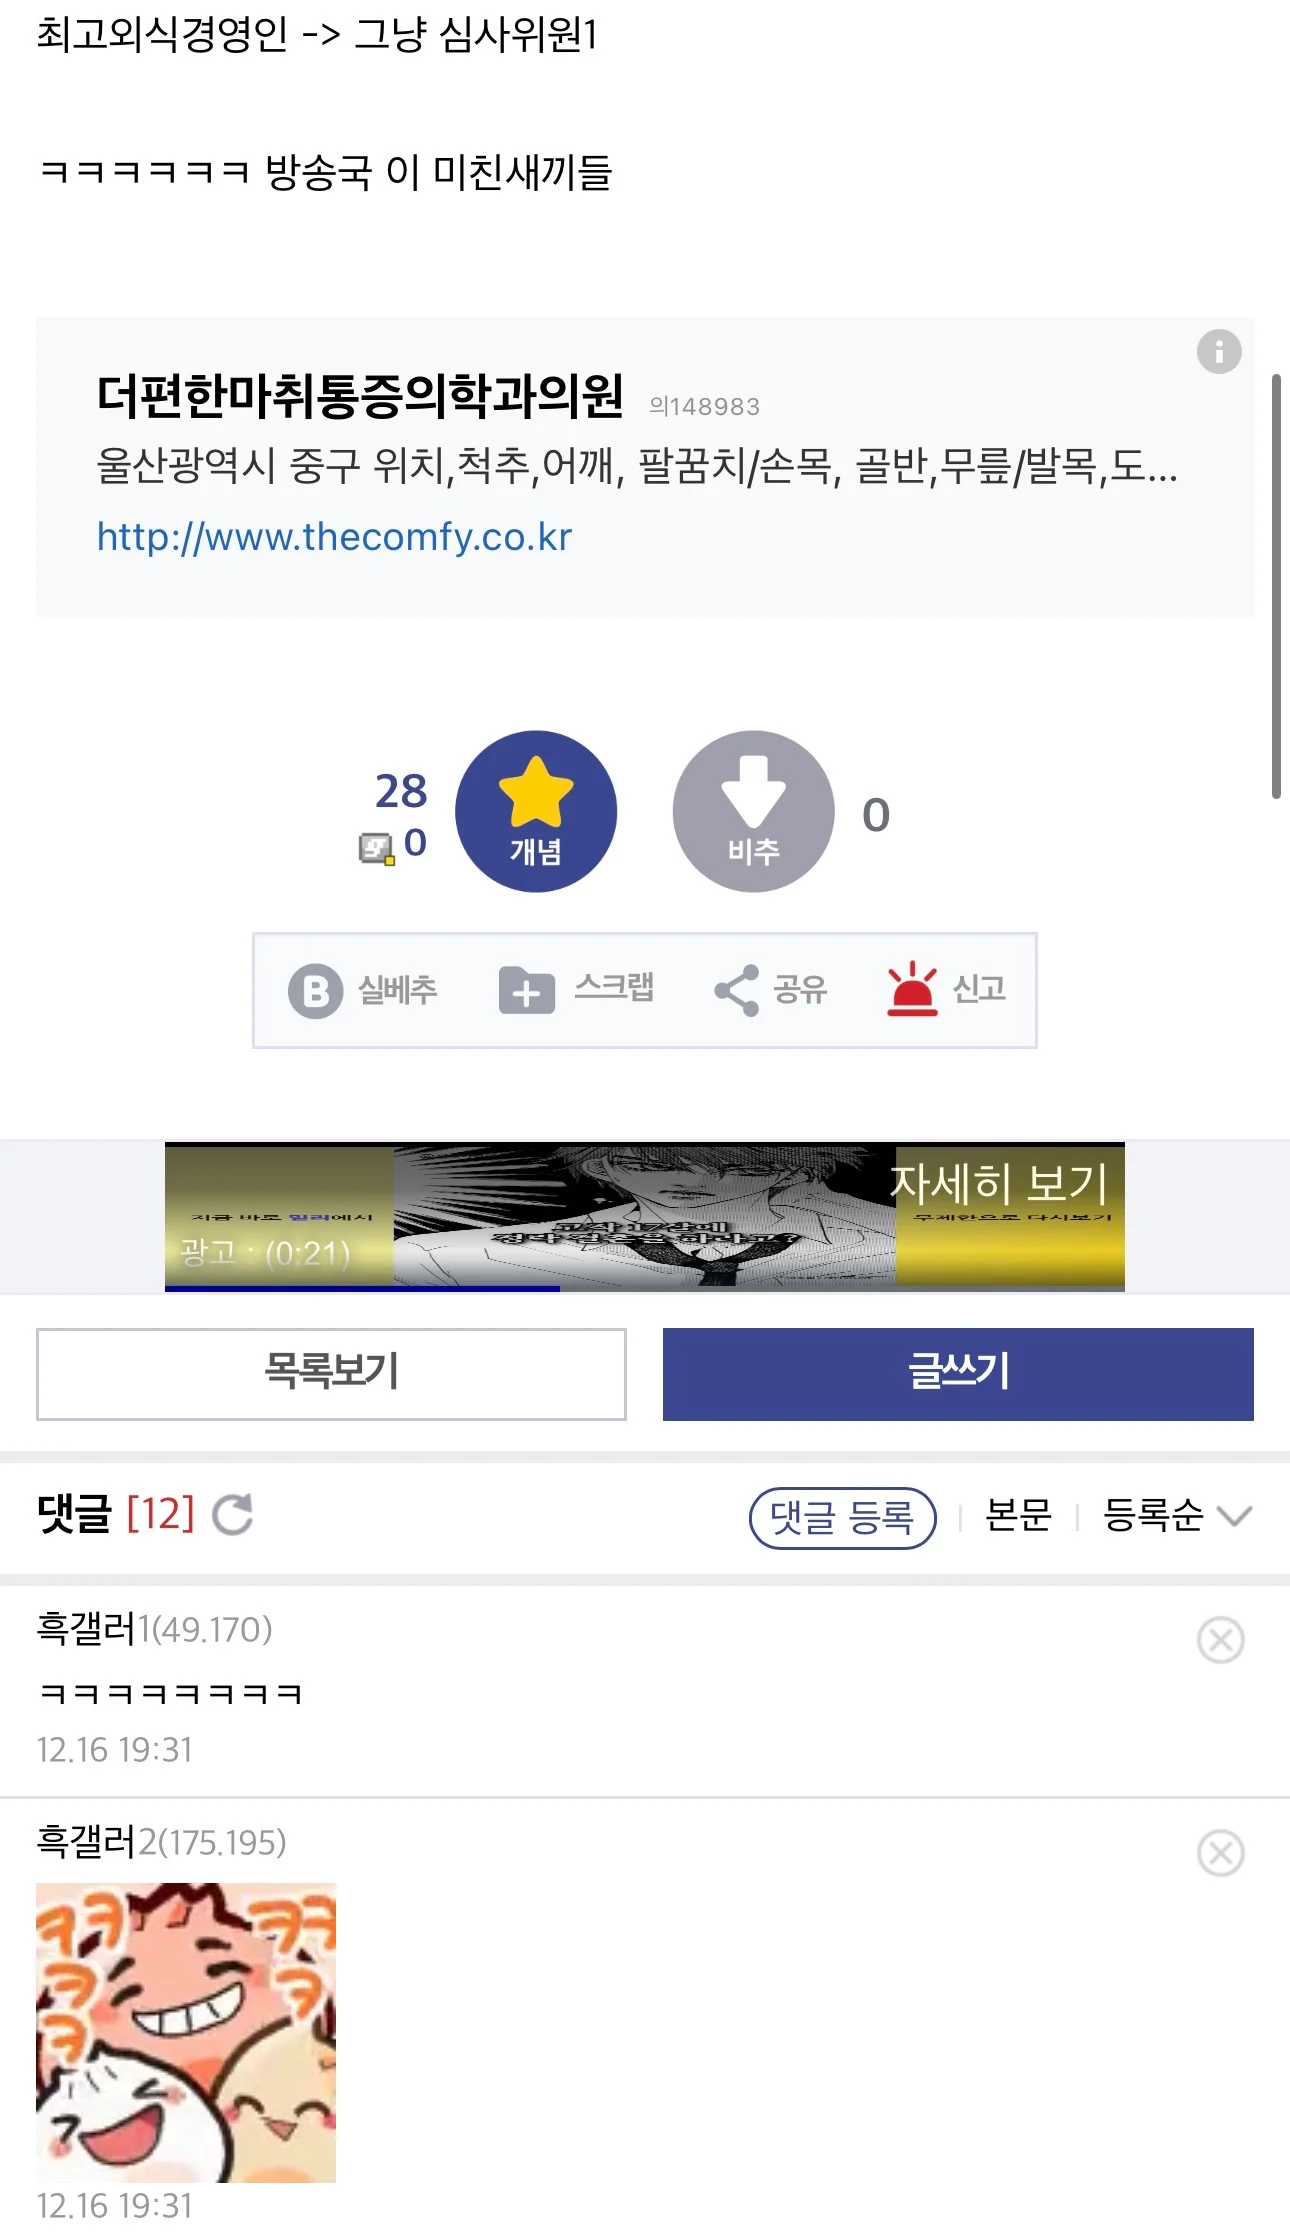Tap 자세히 보기 on the video ad
The image size is (1290, 2236).
tap(999, 1184)
